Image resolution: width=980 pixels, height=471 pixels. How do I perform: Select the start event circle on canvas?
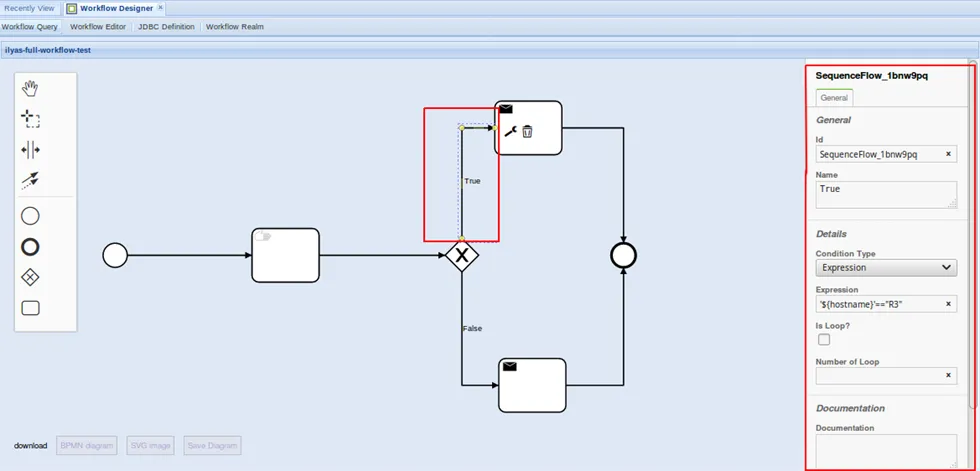tap(115, 255)
